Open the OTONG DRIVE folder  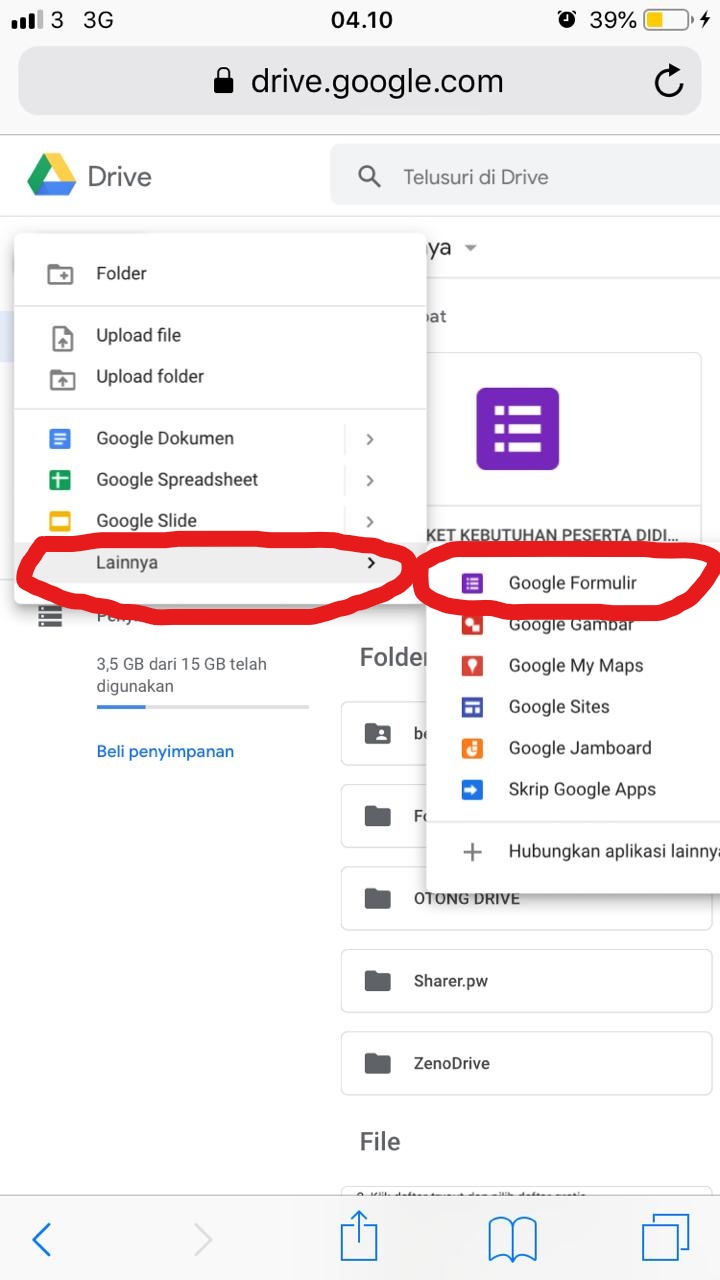coord(526,898)
